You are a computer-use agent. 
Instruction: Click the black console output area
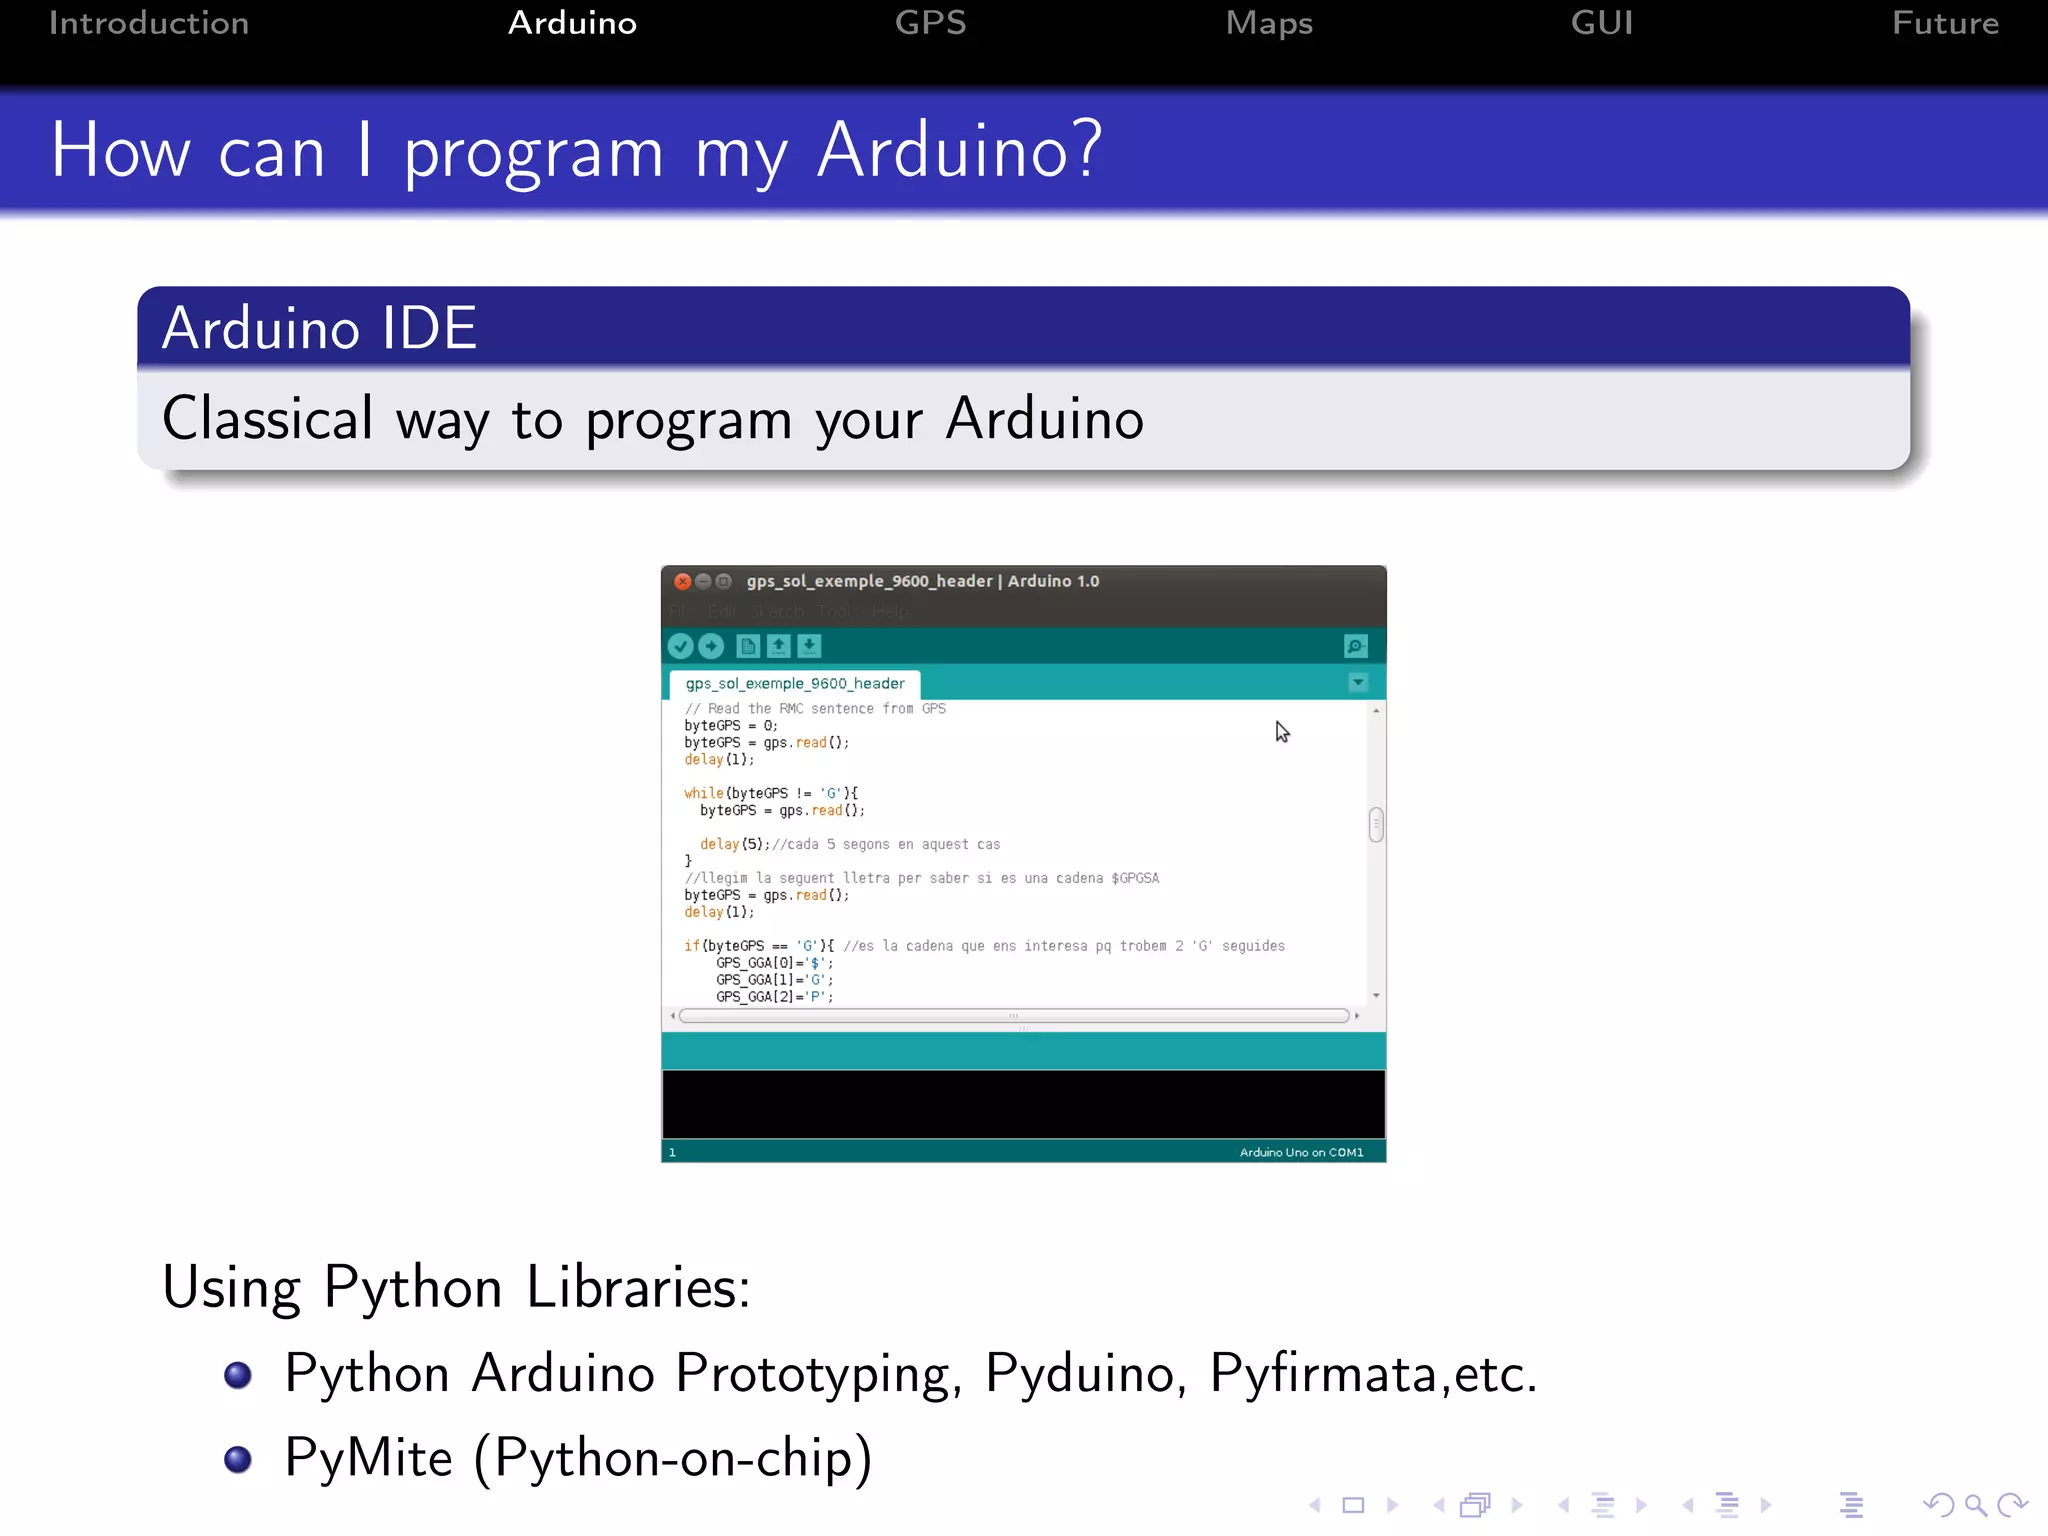coord(1023,1104)
